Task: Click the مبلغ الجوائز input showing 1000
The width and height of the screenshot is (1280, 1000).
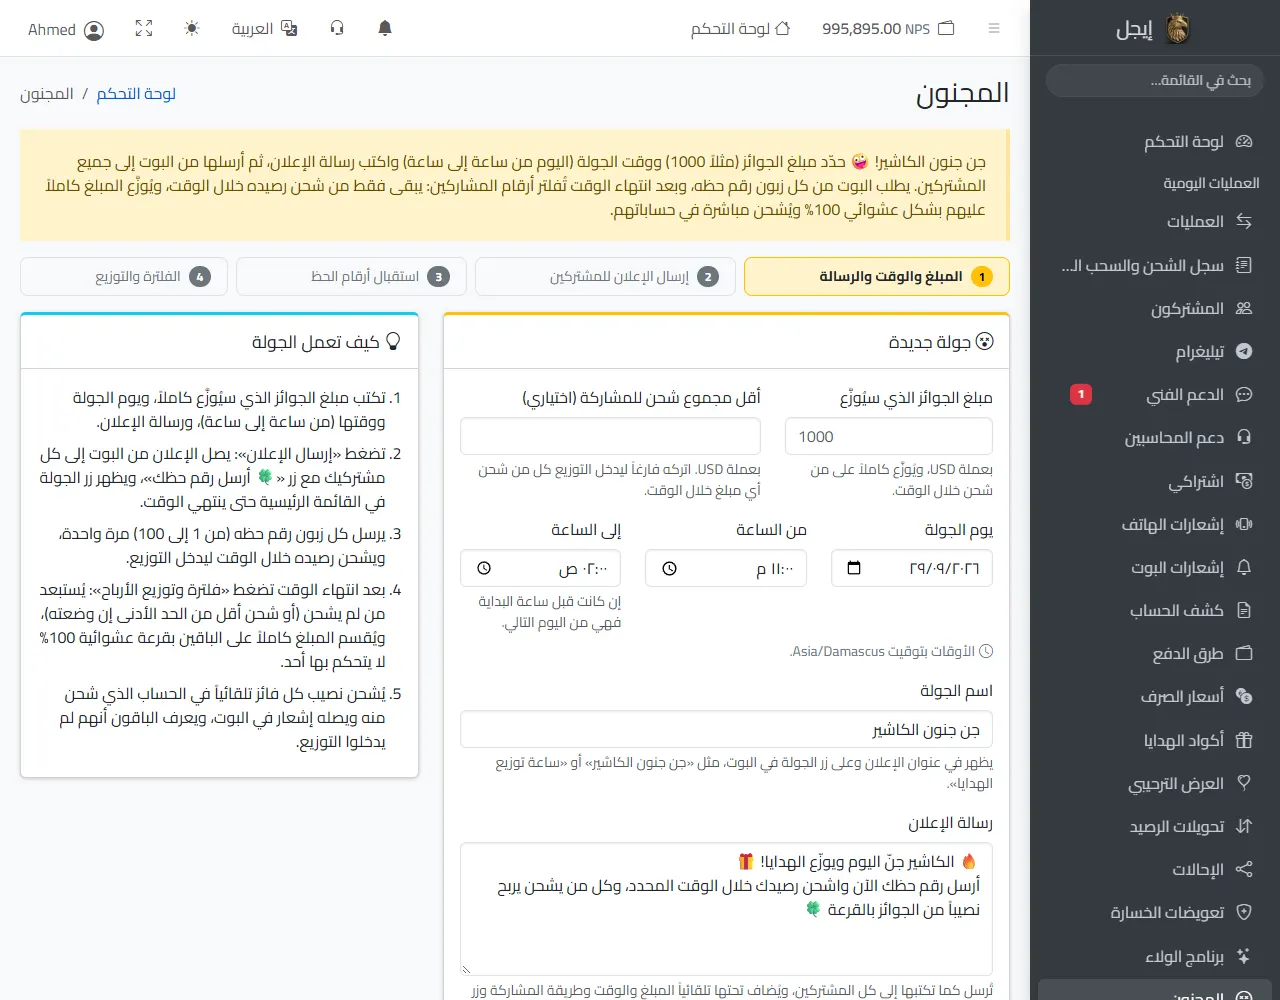Action: click(x=889, y=437)
